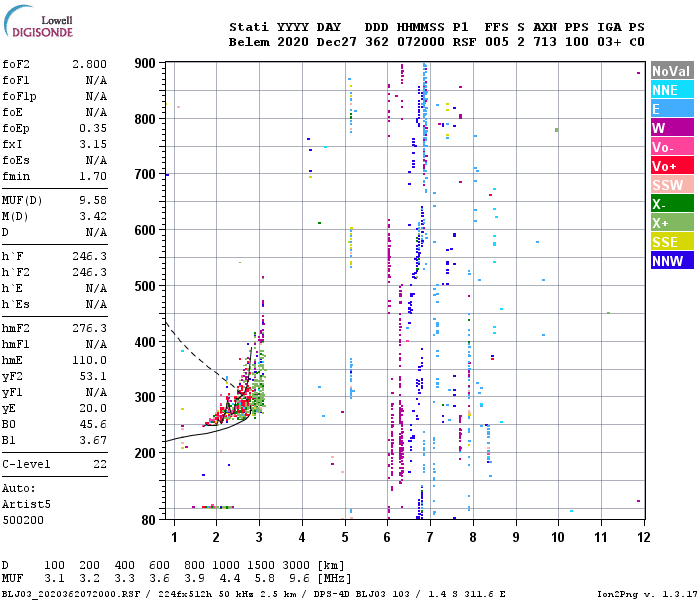The width and height of the screenshot is (700, 600).
Task: Select the SSE legend swatch
Action: (x=672, y=242)
